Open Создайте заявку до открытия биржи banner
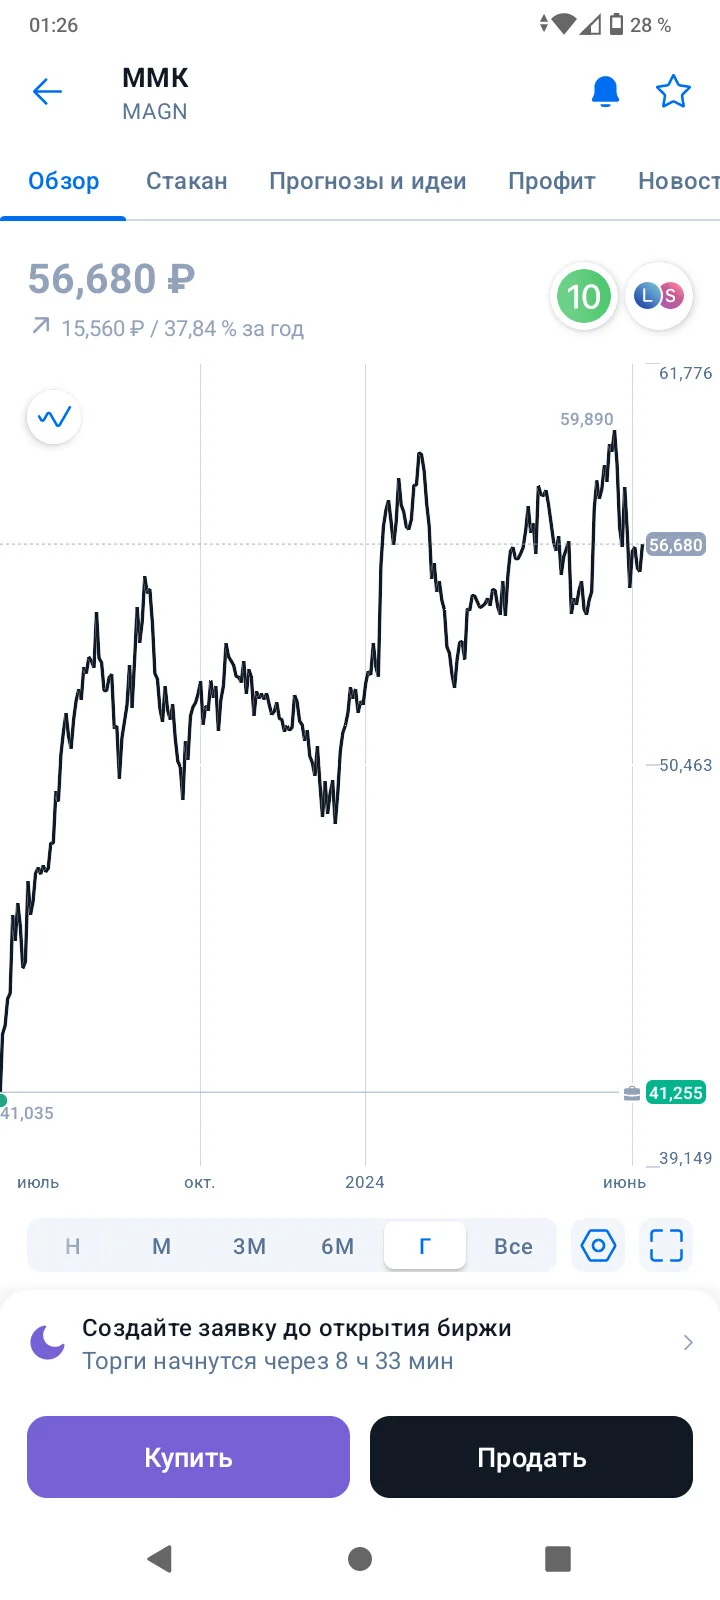 pyautogui.click(x=360, y=1344)
